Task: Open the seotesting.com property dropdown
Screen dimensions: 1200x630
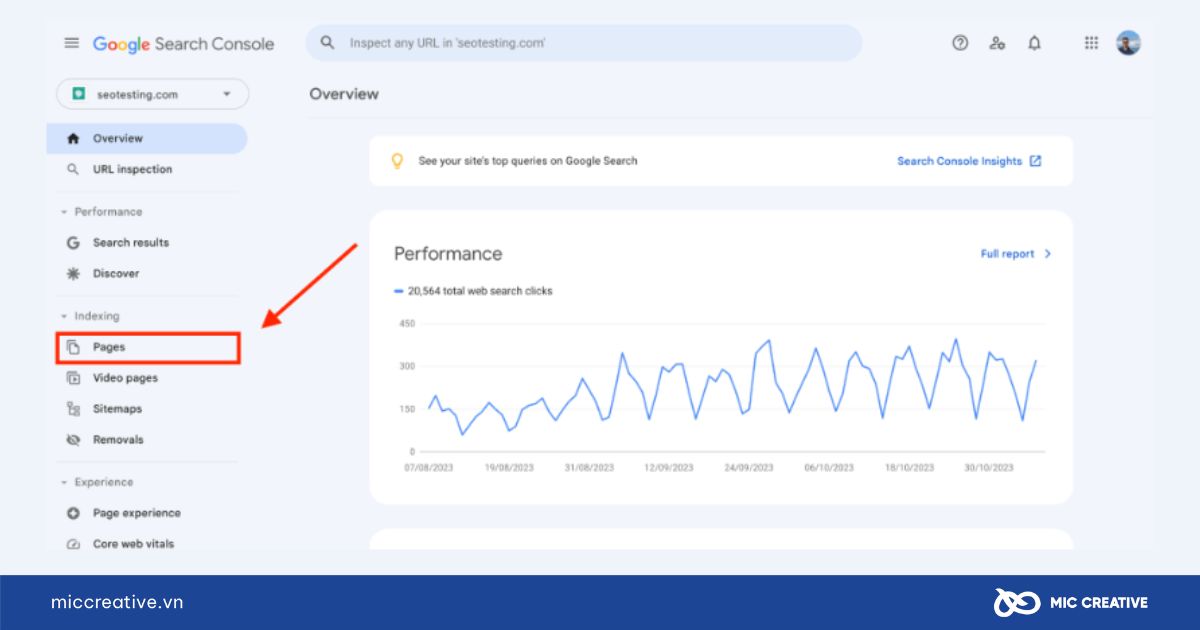Action: 153,94
